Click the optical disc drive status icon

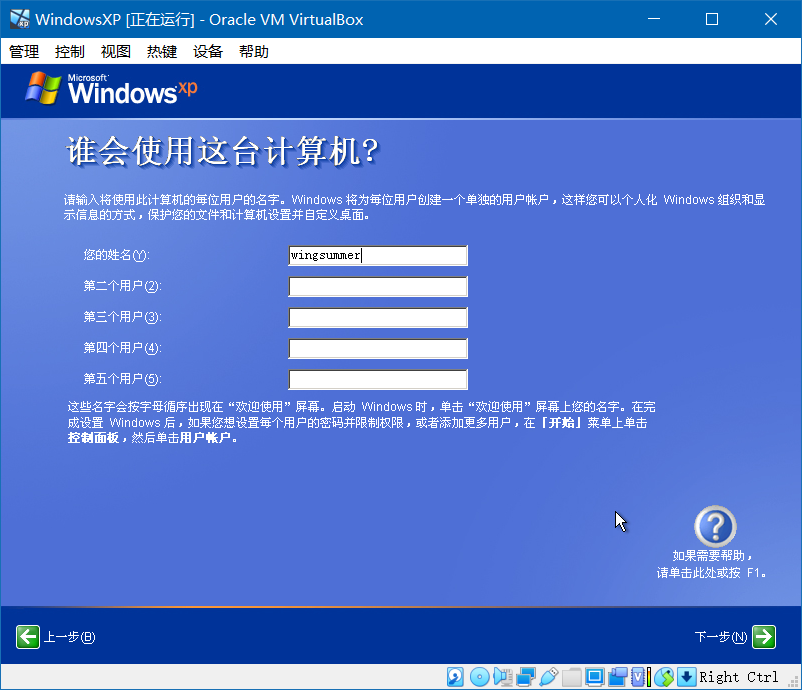(480, 677)
